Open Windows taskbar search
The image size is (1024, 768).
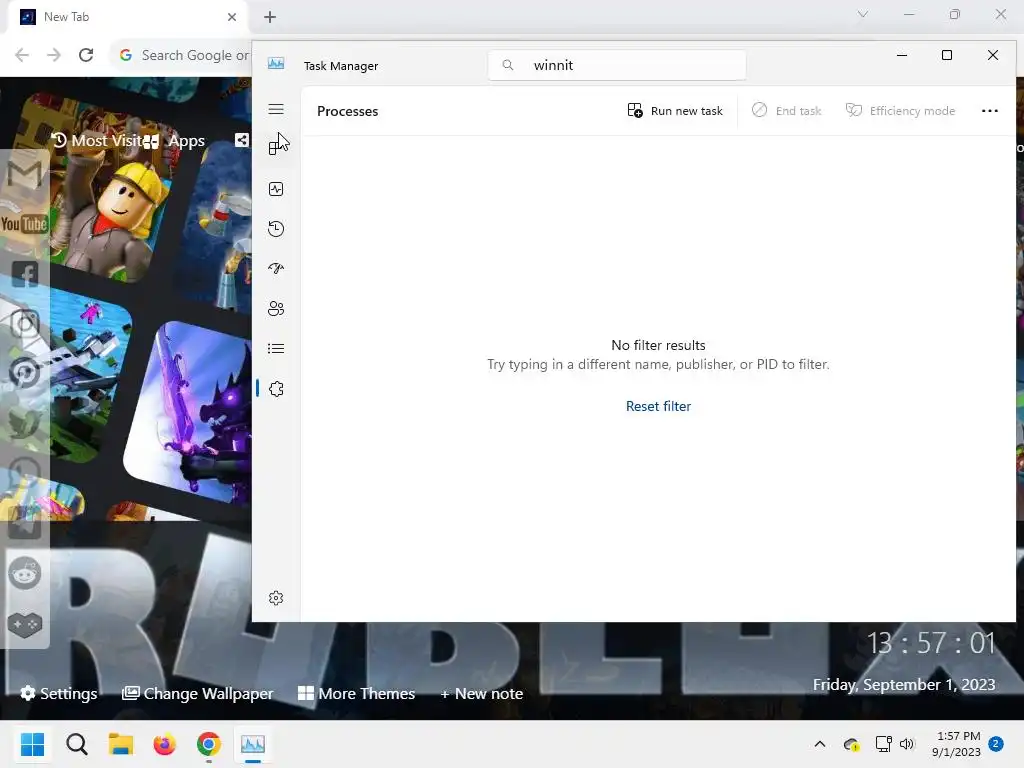pos(76,744)
